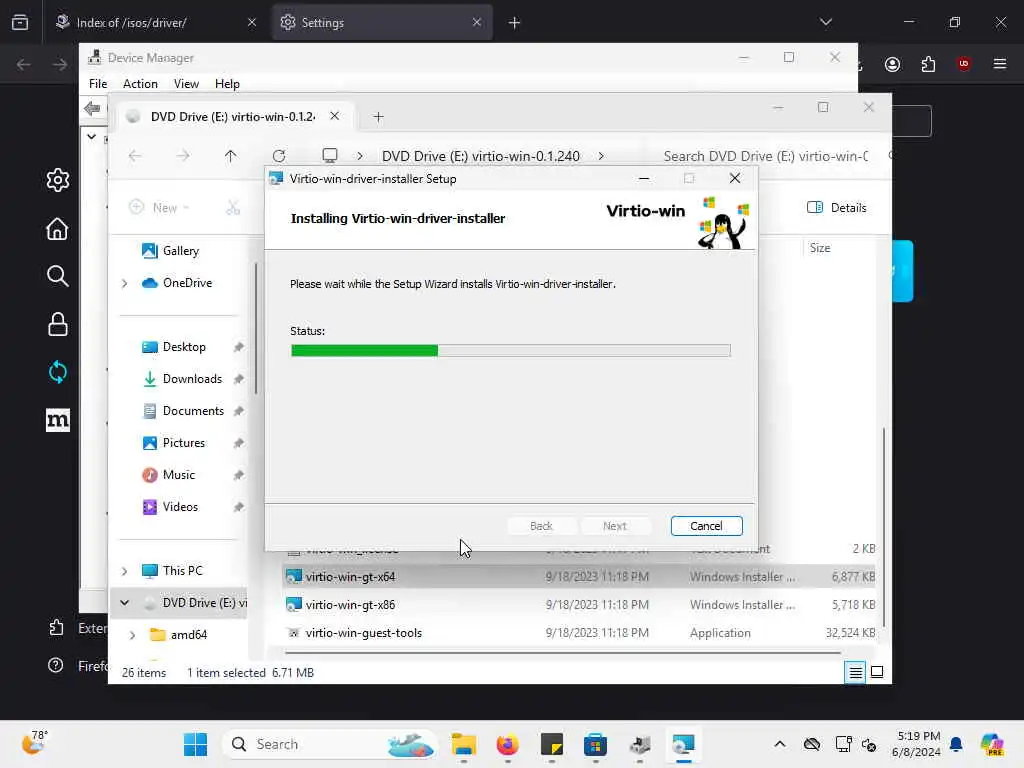Viewport: 1024px width, 768px height.
Task: Open the notification bell icon
Action: 956,744
